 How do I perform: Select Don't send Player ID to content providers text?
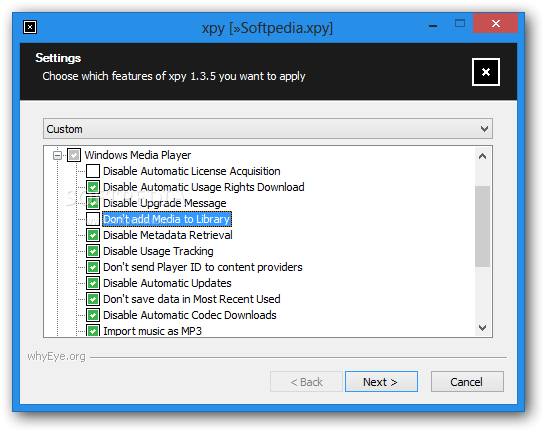tap(203, 267)
